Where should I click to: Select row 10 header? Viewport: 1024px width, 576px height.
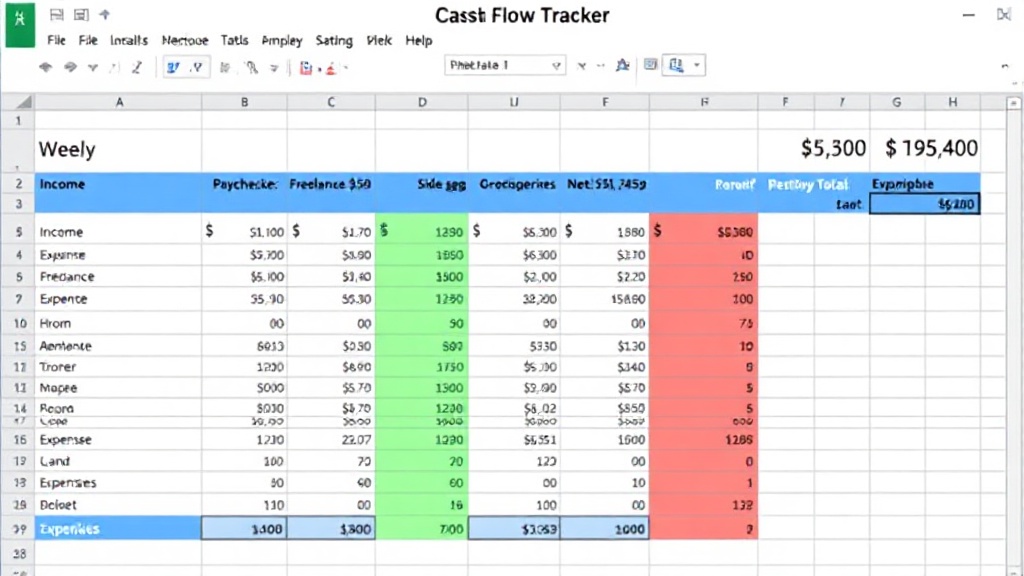tap(18, 323)
